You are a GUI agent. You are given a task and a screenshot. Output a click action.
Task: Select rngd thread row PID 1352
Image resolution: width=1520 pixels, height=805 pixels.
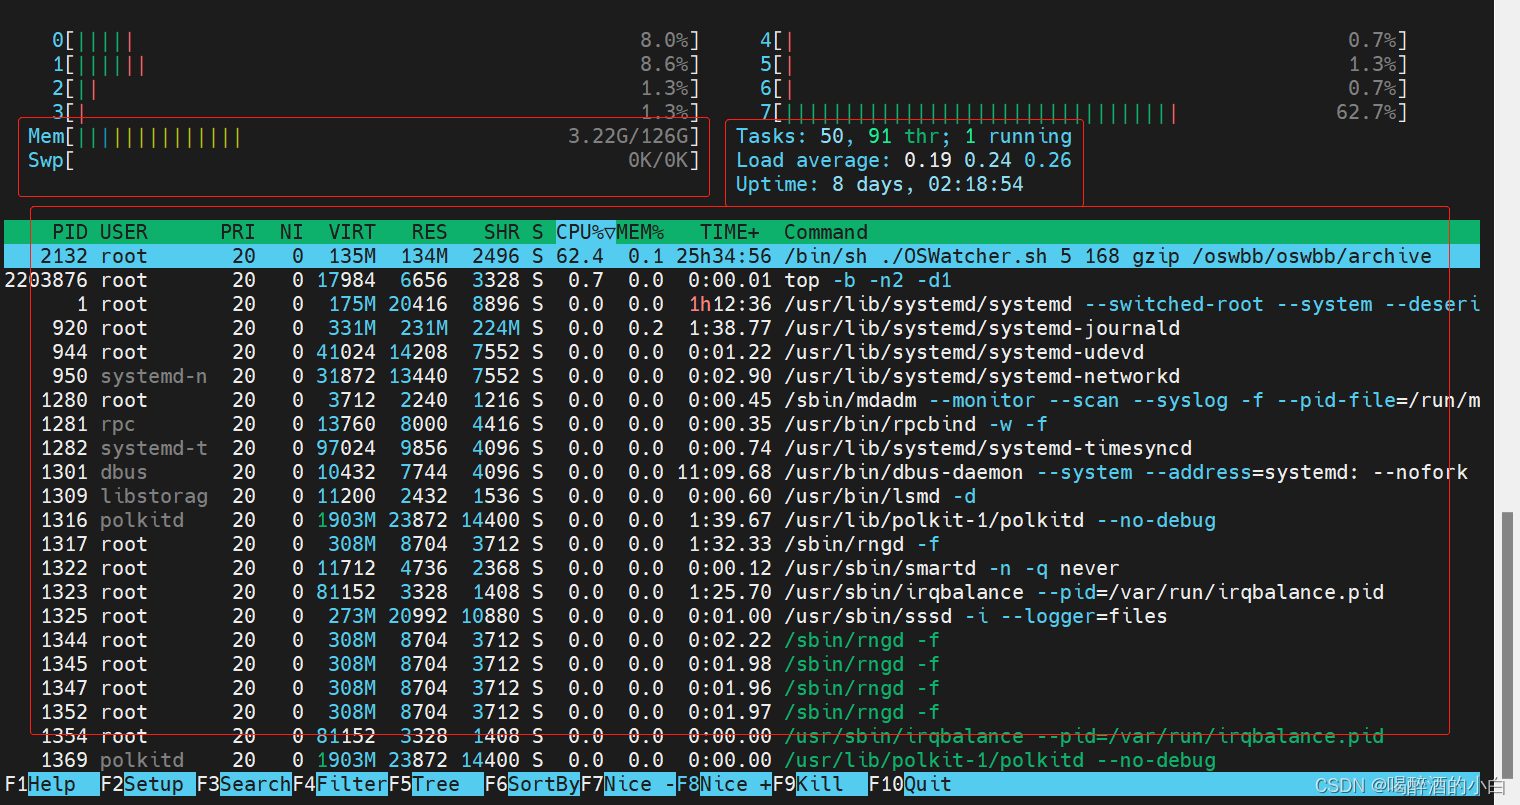tap(742, 712)
